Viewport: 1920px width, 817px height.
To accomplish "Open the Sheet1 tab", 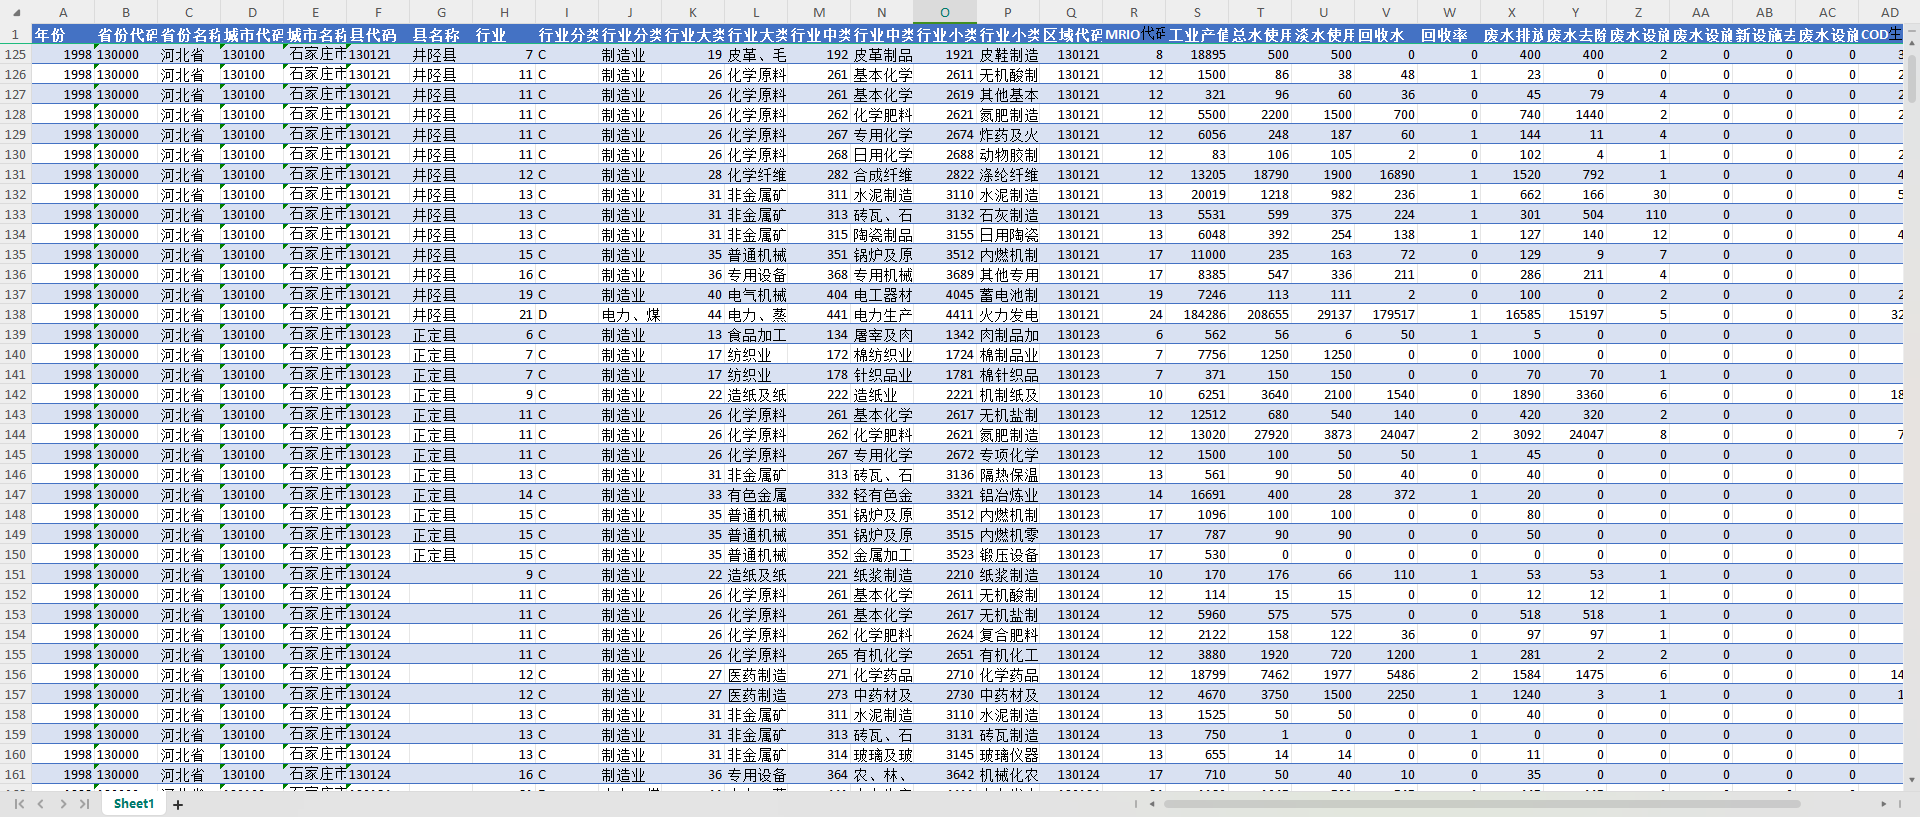I will tap(134, 804).
